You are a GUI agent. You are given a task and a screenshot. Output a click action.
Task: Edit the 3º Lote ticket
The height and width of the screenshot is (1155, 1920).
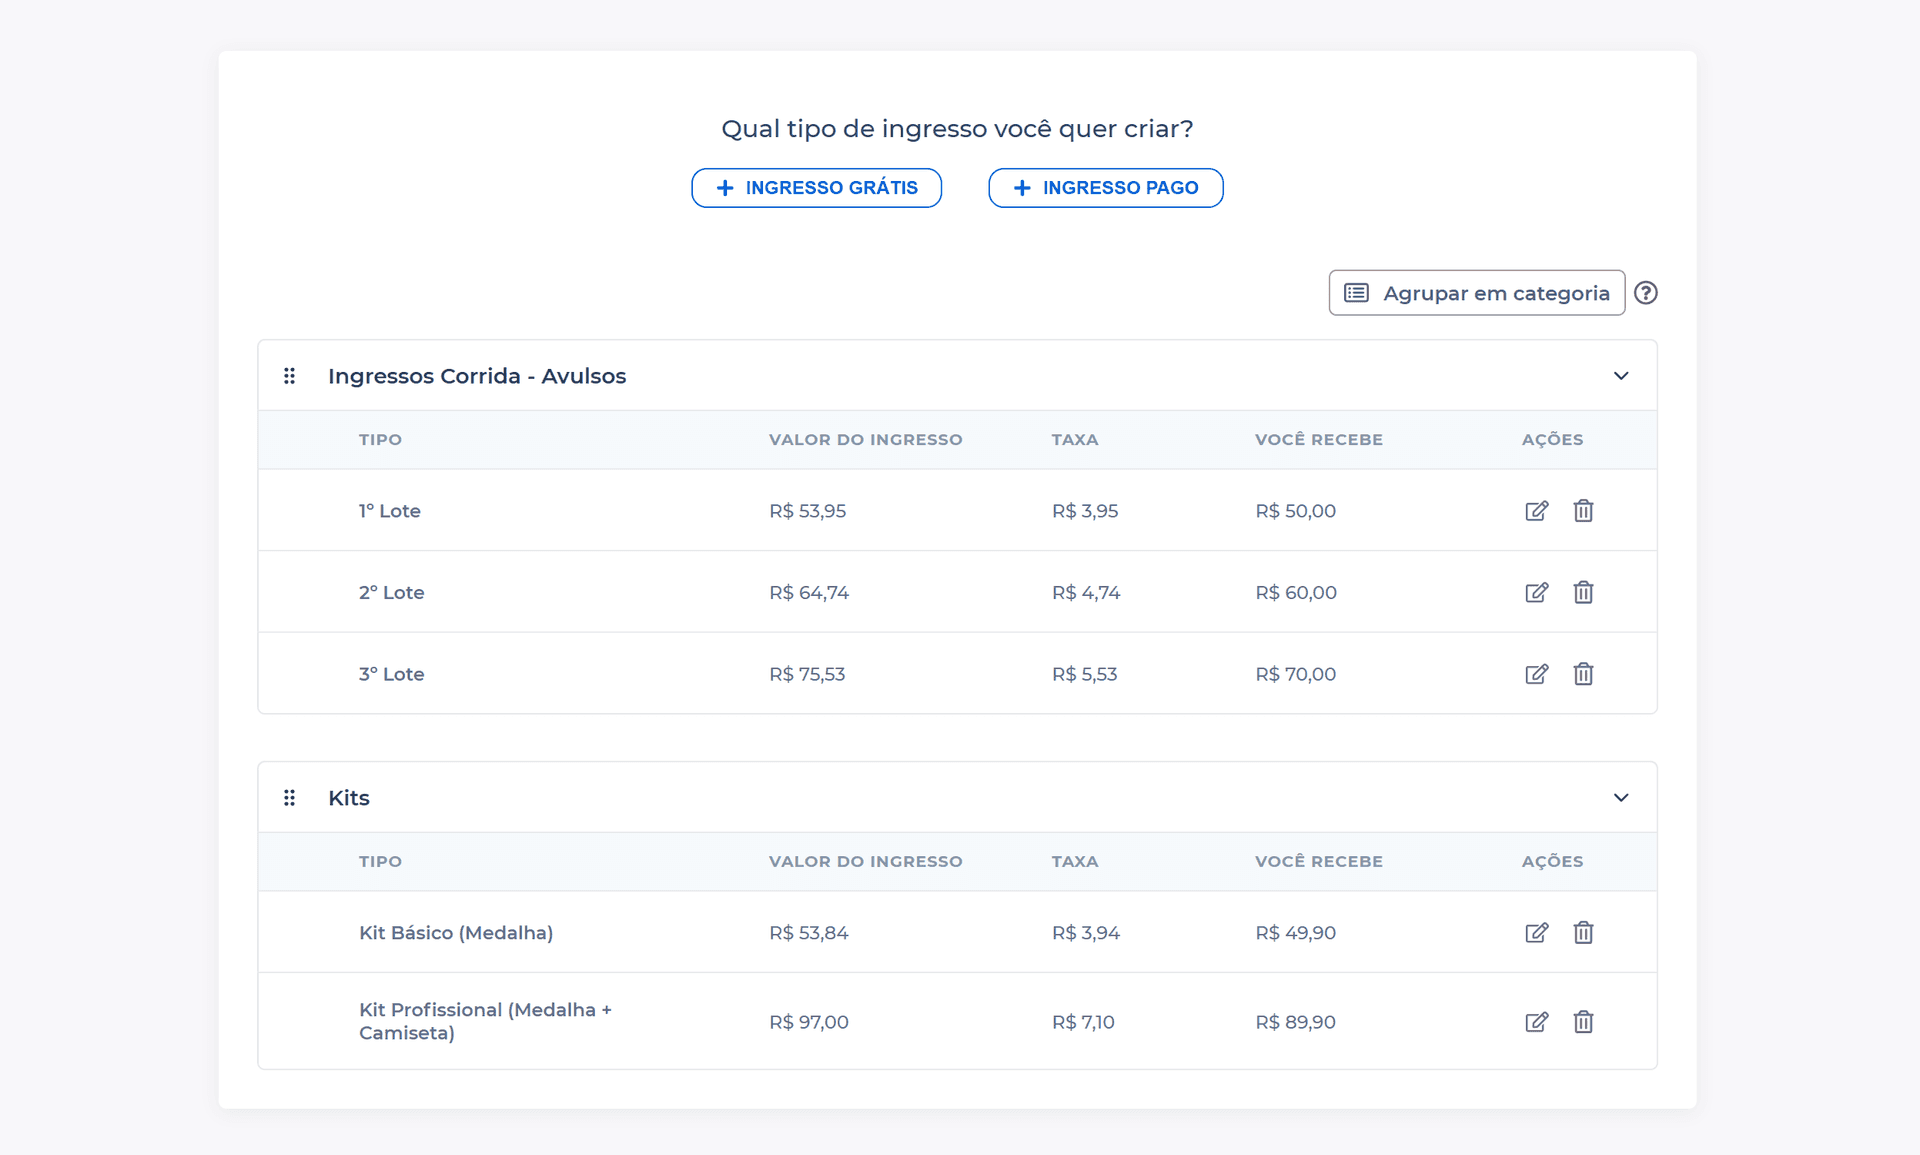coord(1536,674)
